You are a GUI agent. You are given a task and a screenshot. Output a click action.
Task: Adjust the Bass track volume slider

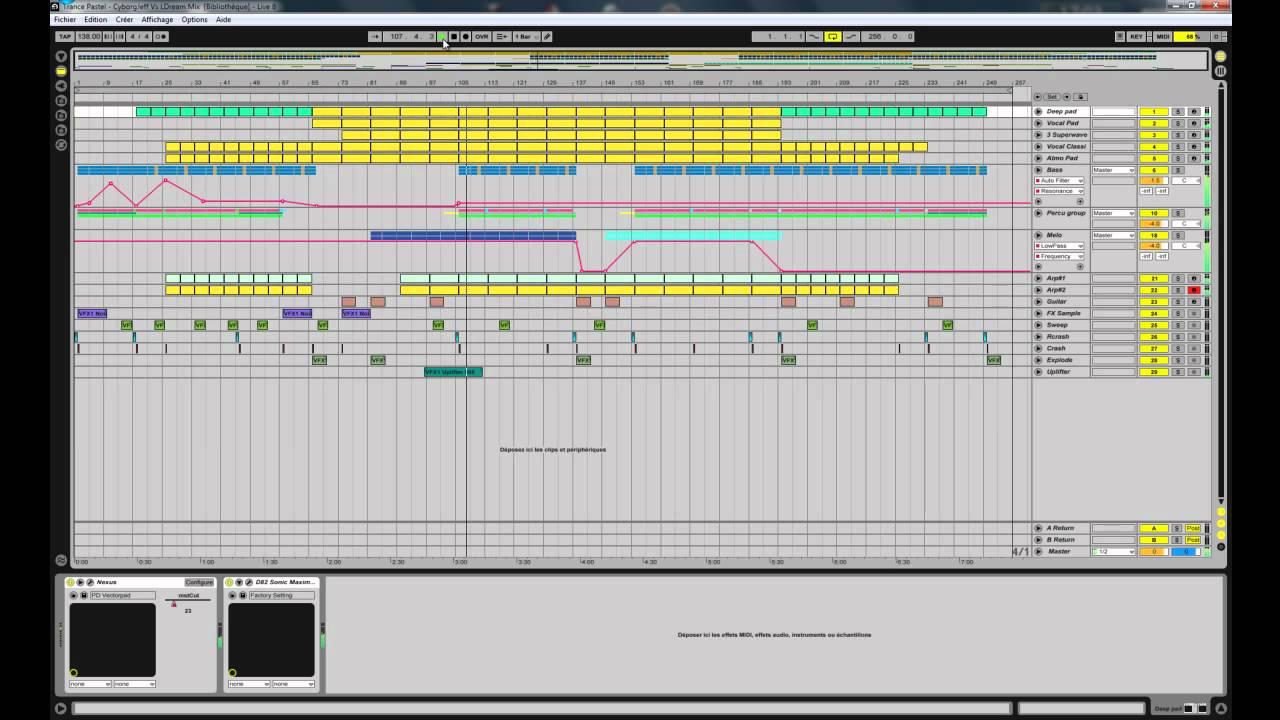(x=1154, y=181)
